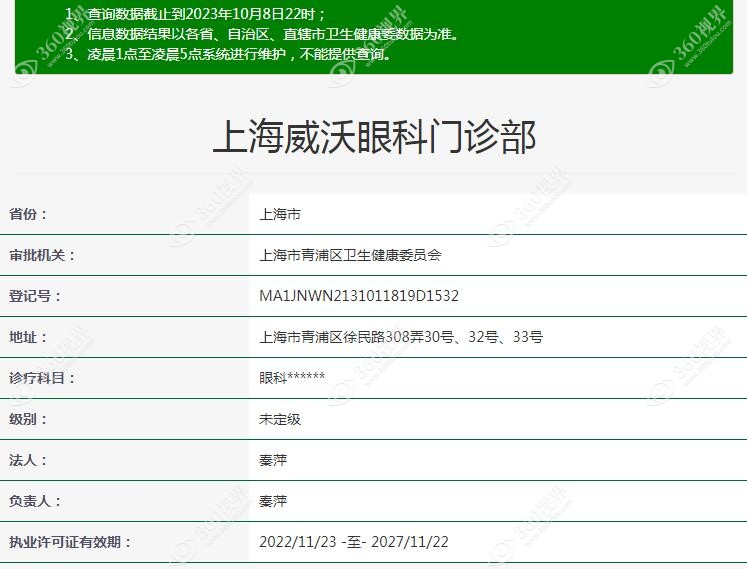Click notice line about 卫生健康委数据为准
Viewport: 747px width, 569px height.
(x=262, y=34)
